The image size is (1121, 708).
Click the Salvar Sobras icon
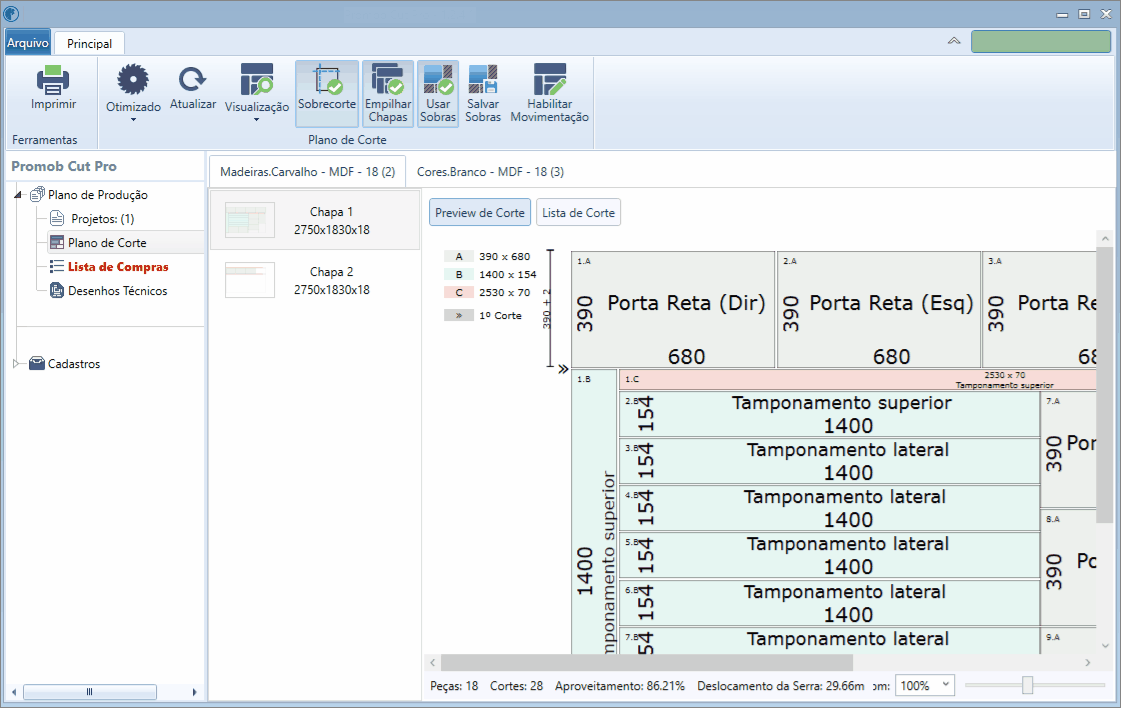click(x=483, y=80)
